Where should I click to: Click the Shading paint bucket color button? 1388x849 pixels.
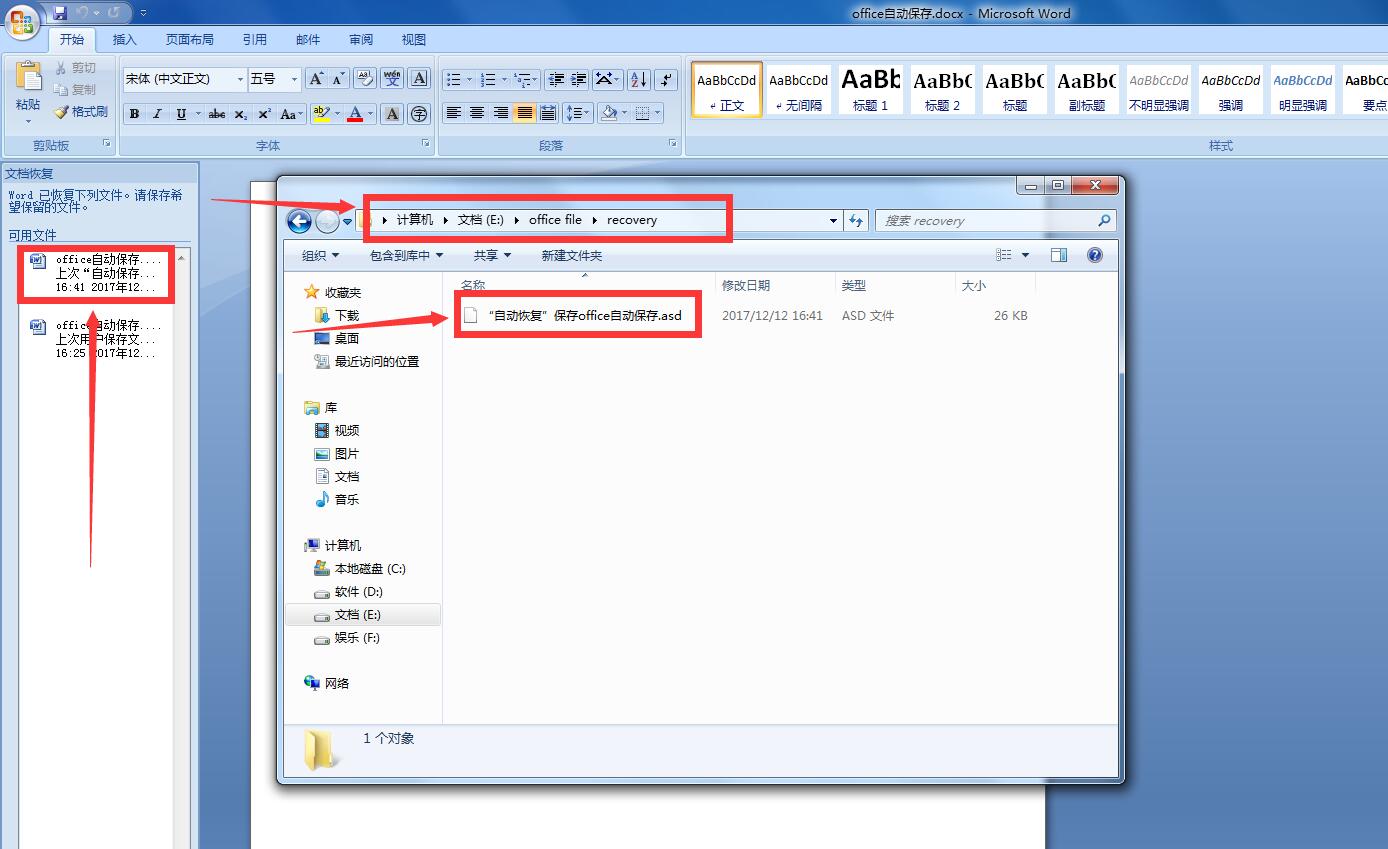(x=608, y=113)
